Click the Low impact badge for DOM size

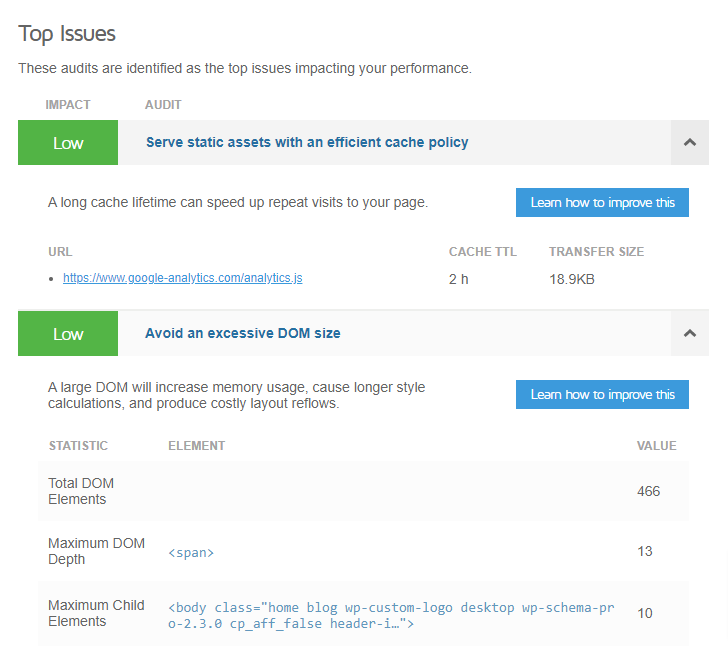coord(68,334)
